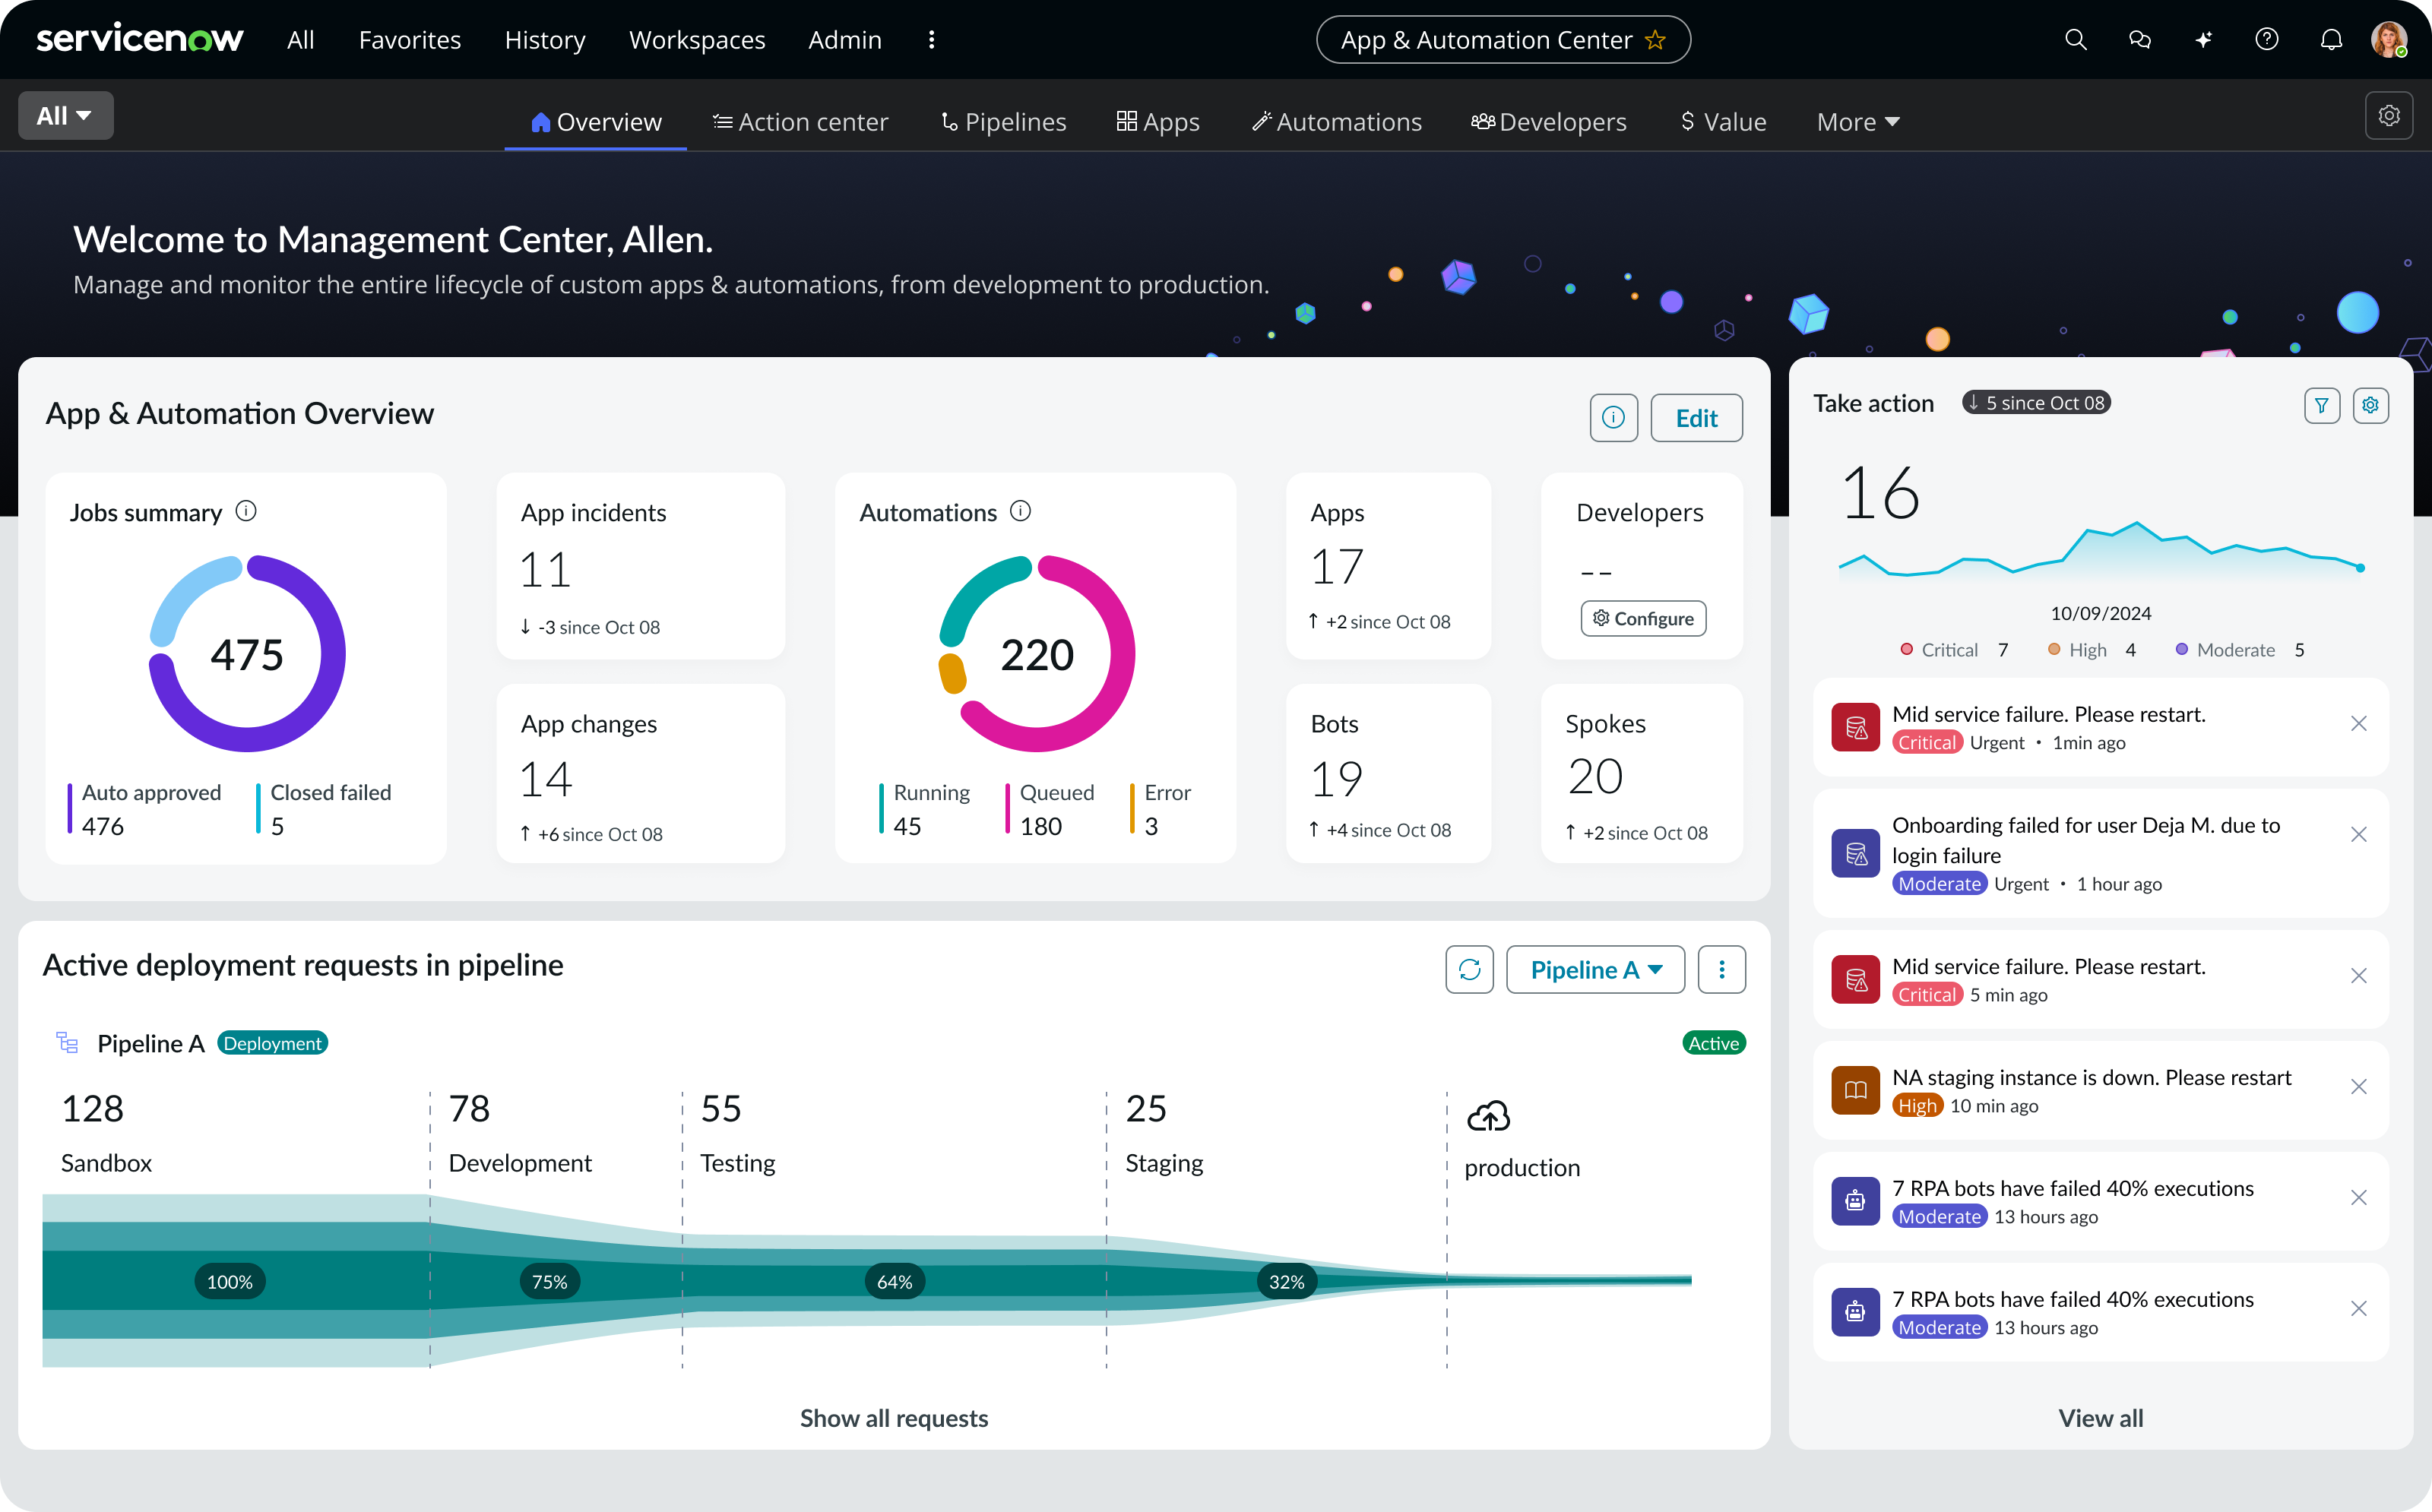Viewport: 2432px width, 1512px height.
Task: Click the Edit button
Action: [1696, 418]
